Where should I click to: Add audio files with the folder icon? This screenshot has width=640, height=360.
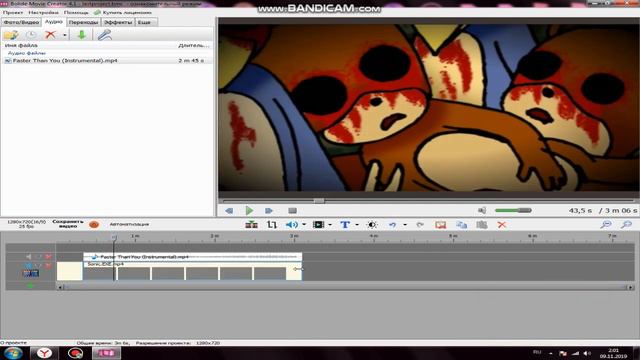coord(11,35)
